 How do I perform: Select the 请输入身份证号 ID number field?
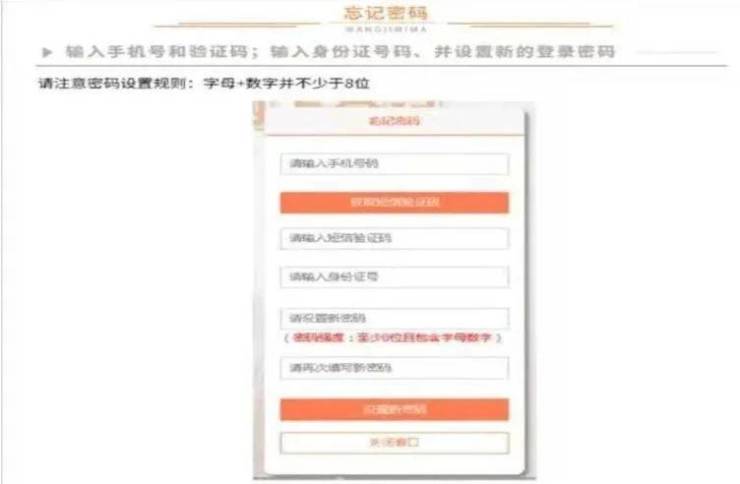(x=394, y=277)
